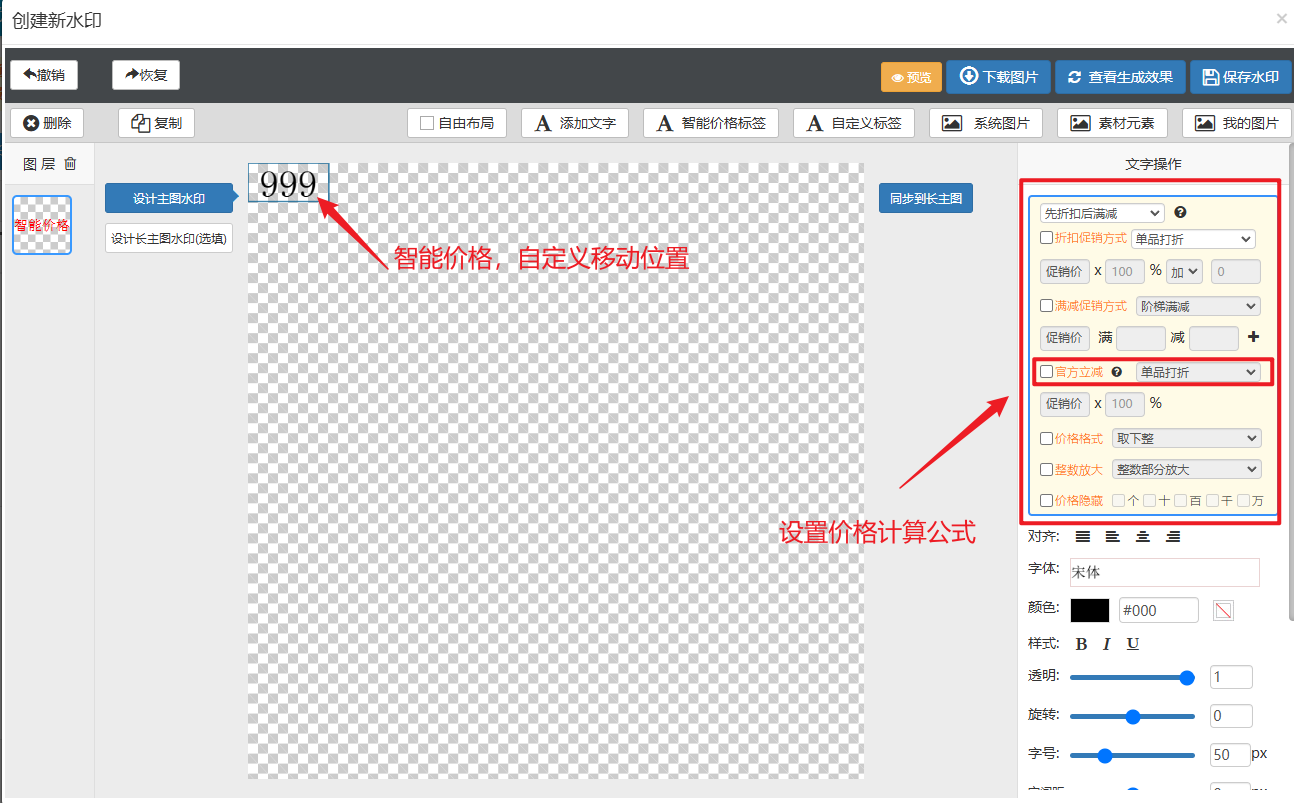Enable the 自由布局 checkbox

(x=427, y=123)
